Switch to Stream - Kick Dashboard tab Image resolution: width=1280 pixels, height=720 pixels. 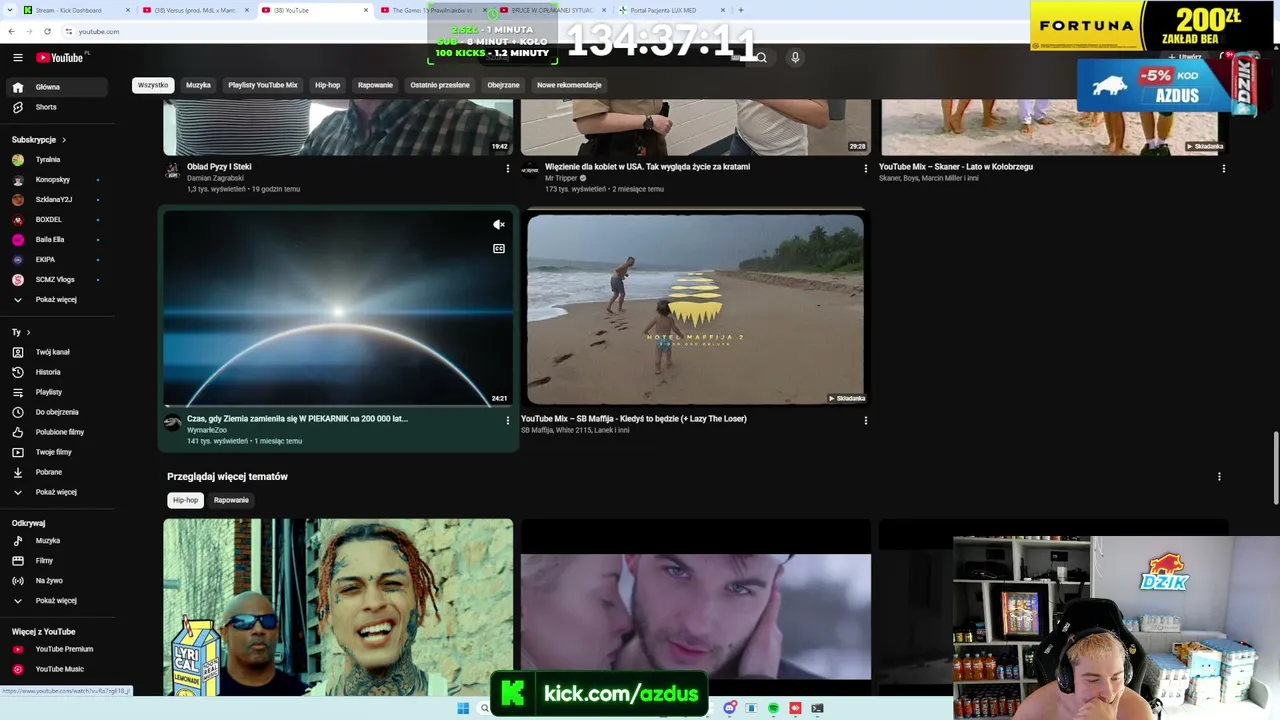[77, 10]
